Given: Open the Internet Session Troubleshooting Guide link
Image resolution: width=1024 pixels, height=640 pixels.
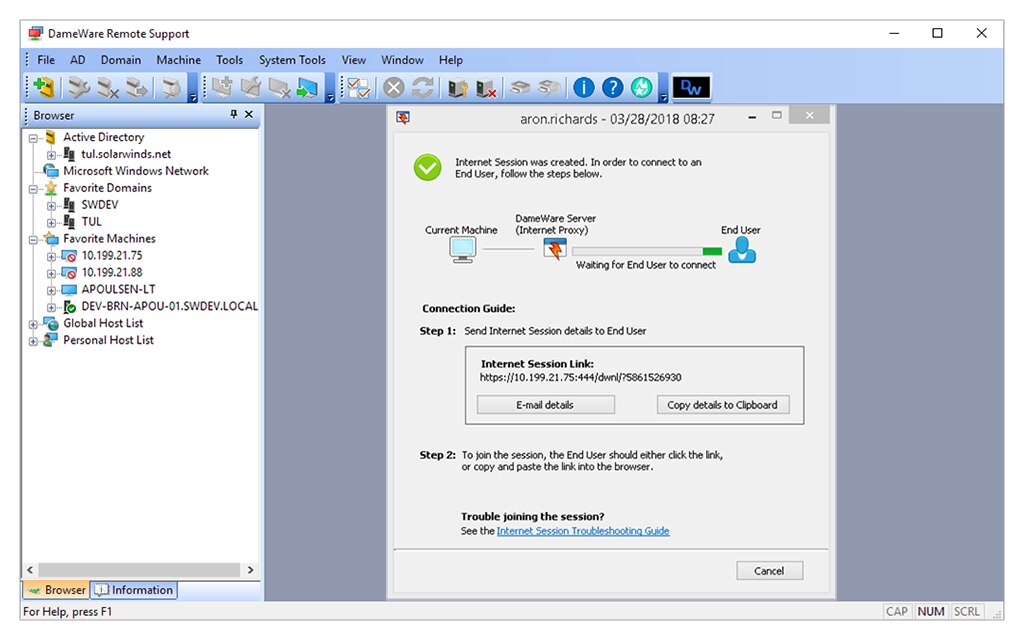Looking at the screenshot, I should [x=586, y=531].
